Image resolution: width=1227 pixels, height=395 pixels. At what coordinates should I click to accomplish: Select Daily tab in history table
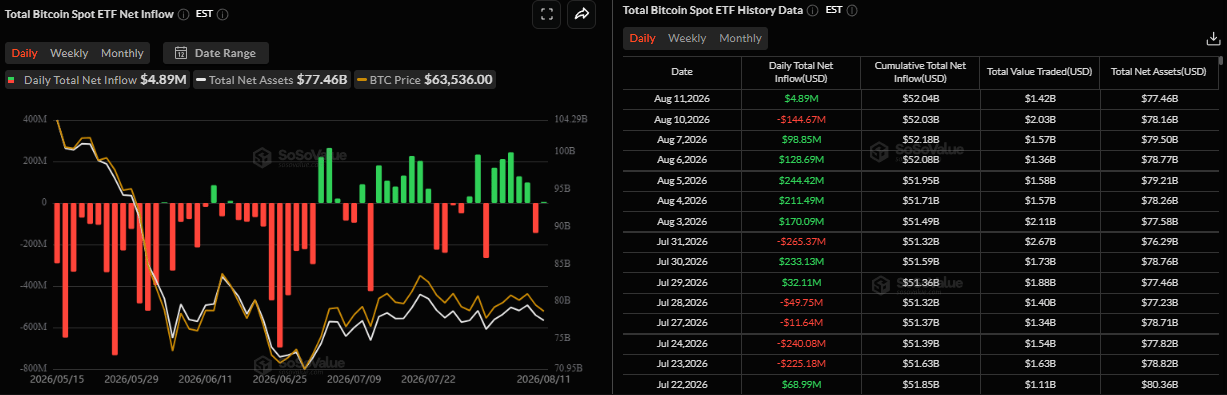pyautogui.click(x=642, y=38)
